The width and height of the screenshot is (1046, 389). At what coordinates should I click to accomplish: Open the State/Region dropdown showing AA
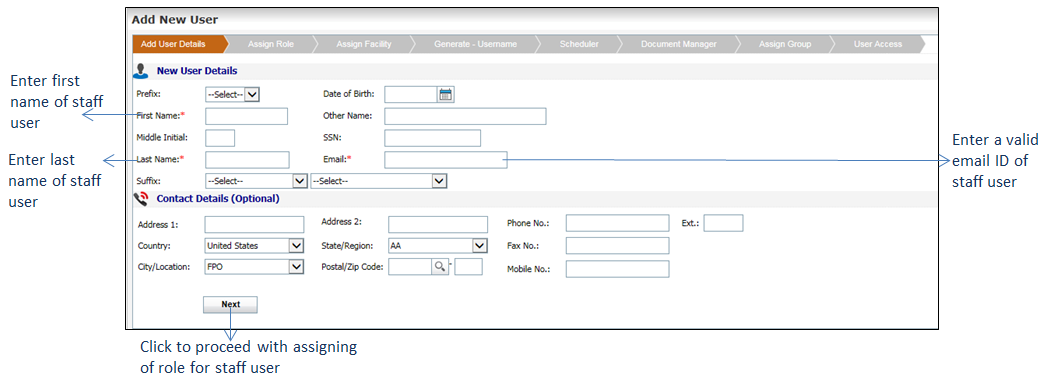pyautogui.click(x=438, y=246)
